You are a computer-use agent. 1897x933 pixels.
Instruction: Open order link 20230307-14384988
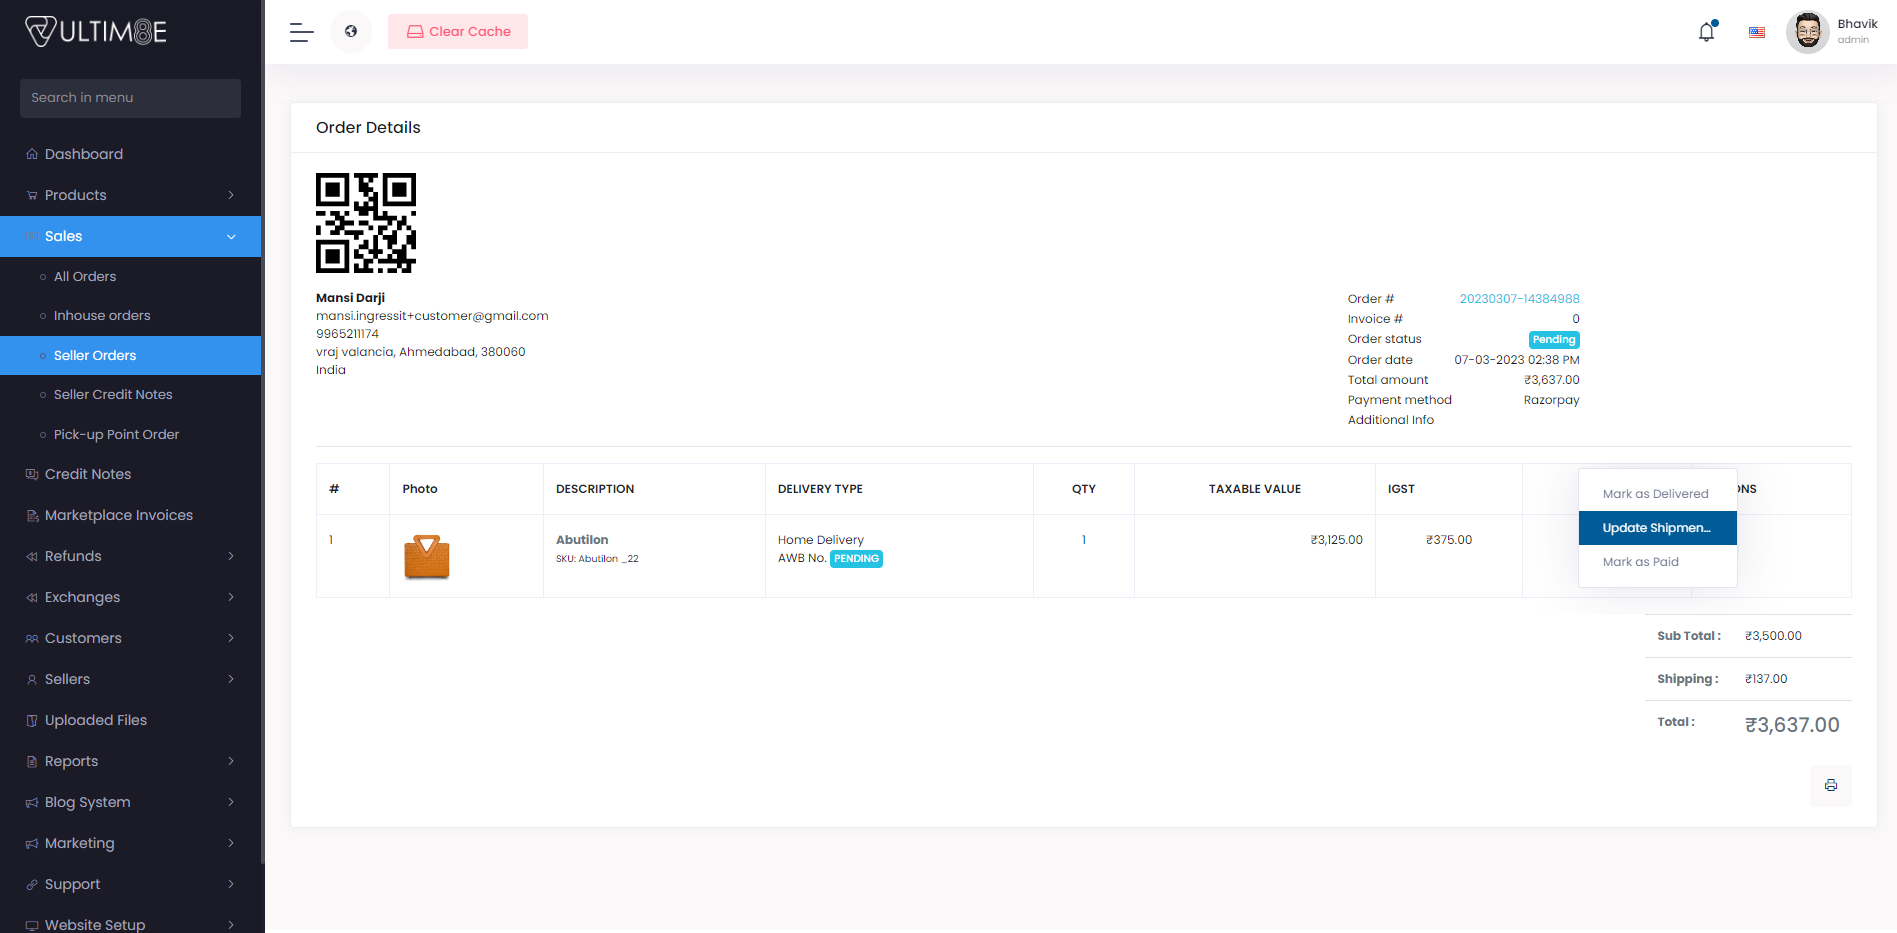tap(1518, 298)
